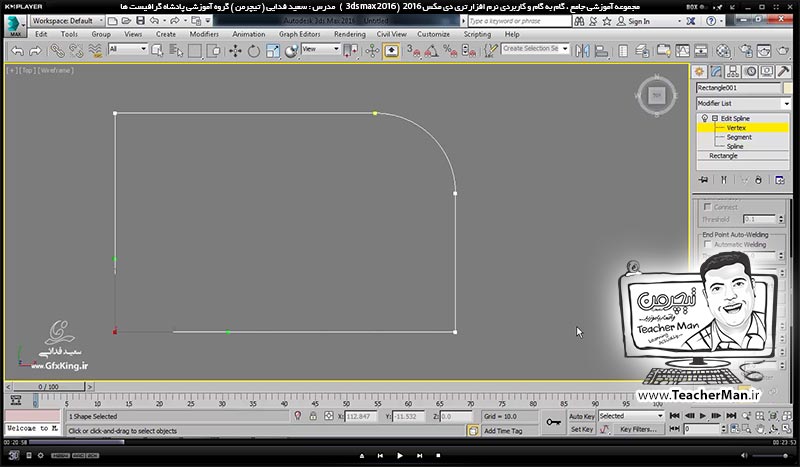800x467 pixels.
Task: Switch to the Utilities hammer tab
Action: (784, 71)
